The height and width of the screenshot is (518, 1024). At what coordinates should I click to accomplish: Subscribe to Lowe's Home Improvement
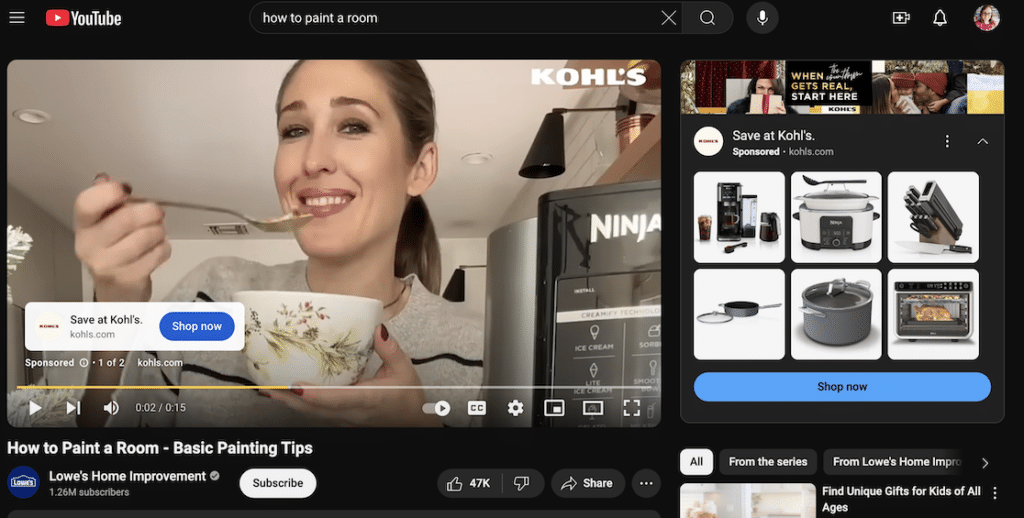coord(277,483)
